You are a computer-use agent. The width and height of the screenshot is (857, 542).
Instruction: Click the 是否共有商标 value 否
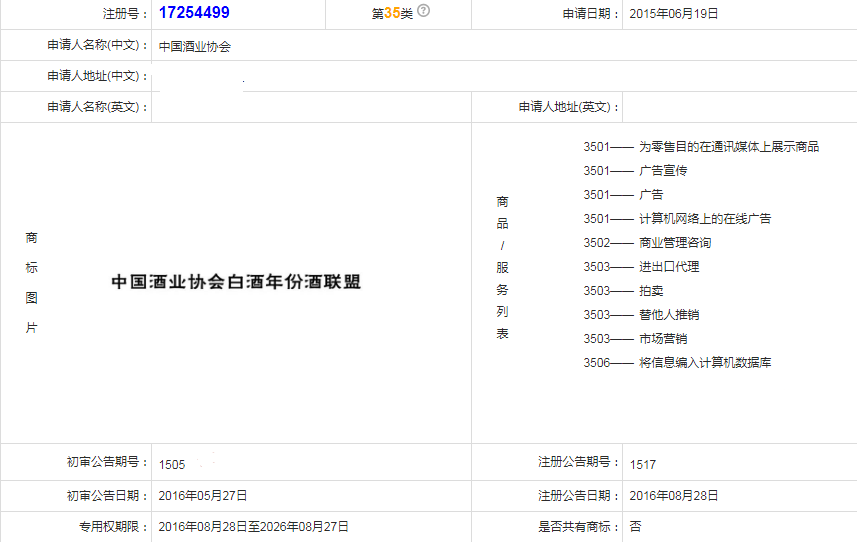click(635, 527)
